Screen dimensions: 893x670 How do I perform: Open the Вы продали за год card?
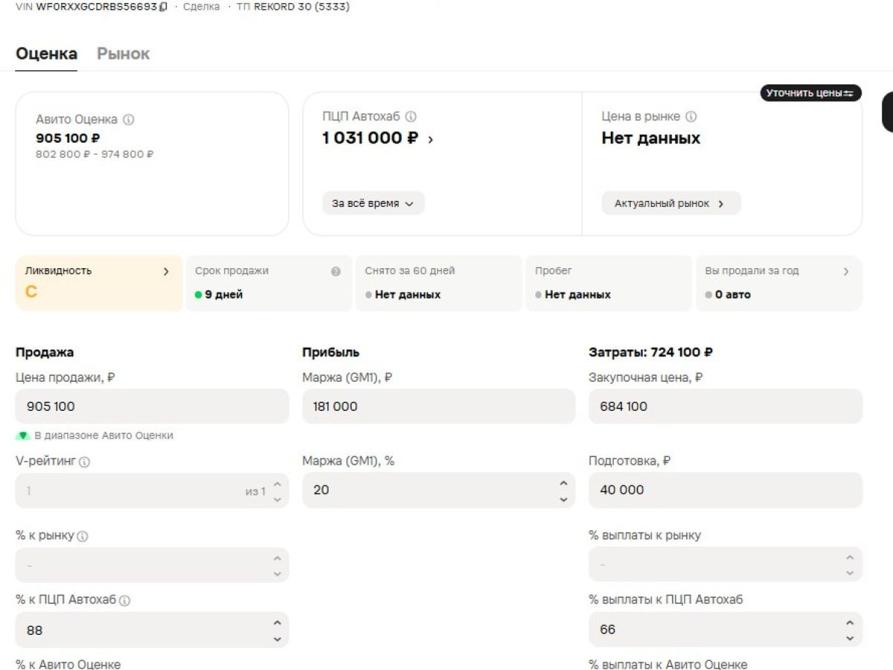[x=779, y=283]
